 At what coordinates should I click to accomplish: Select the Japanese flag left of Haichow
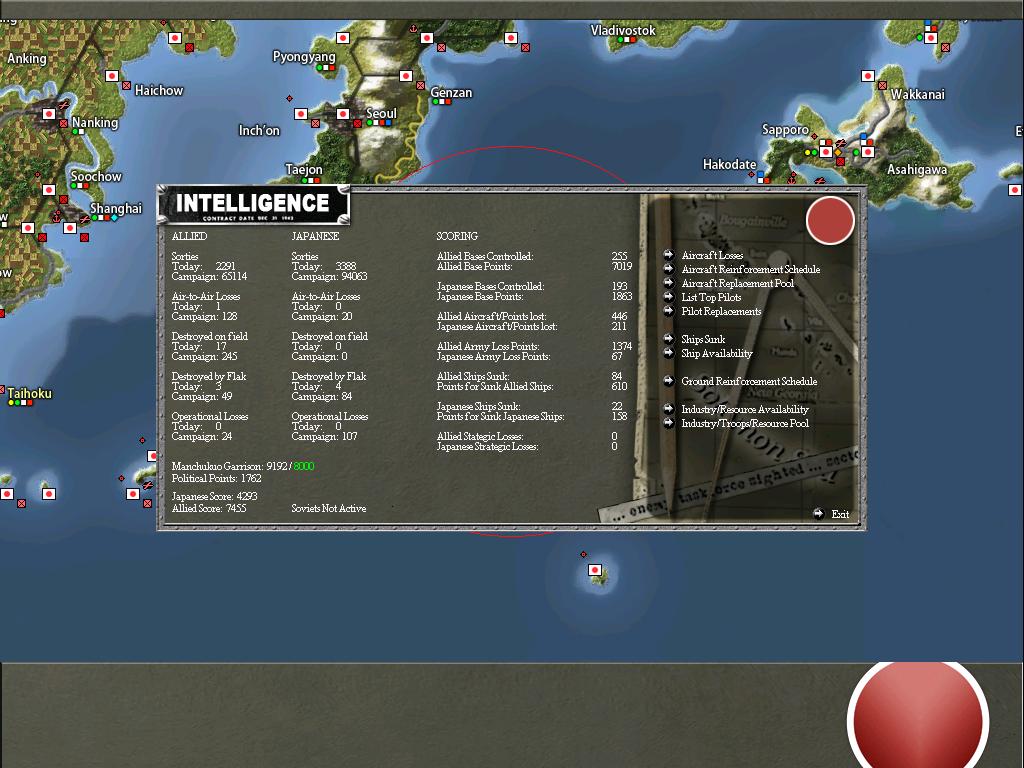112,76
